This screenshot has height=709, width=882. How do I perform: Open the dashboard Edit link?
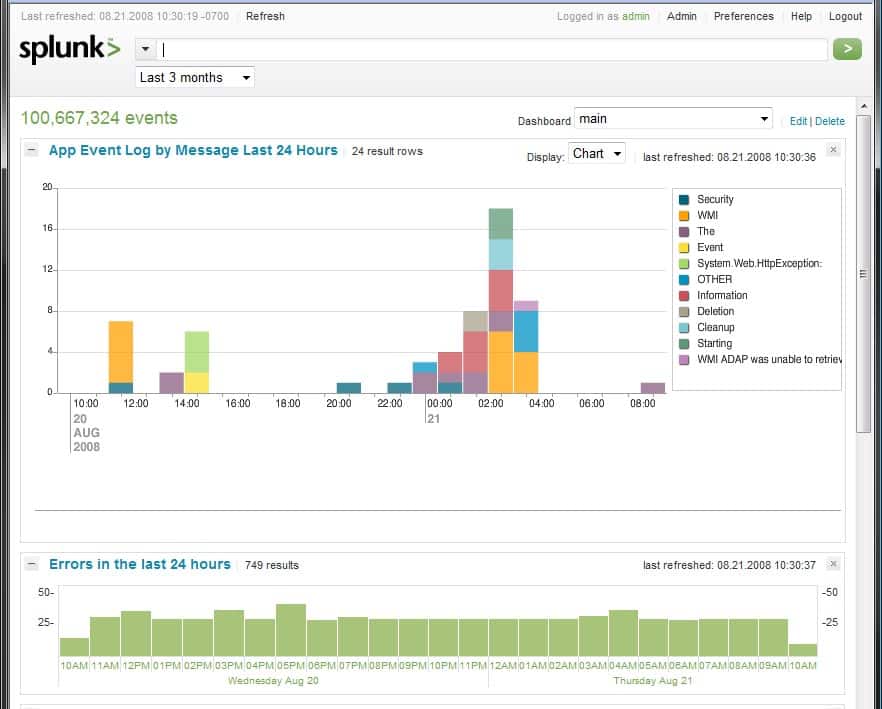click(799, 120)
